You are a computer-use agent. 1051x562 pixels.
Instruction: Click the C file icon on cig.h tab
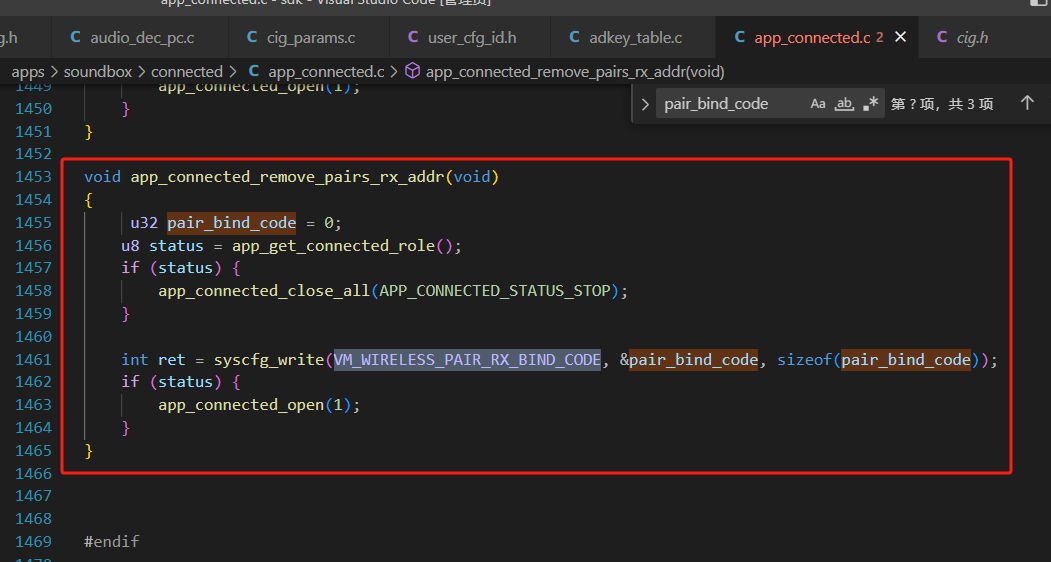tap(942, 38)
